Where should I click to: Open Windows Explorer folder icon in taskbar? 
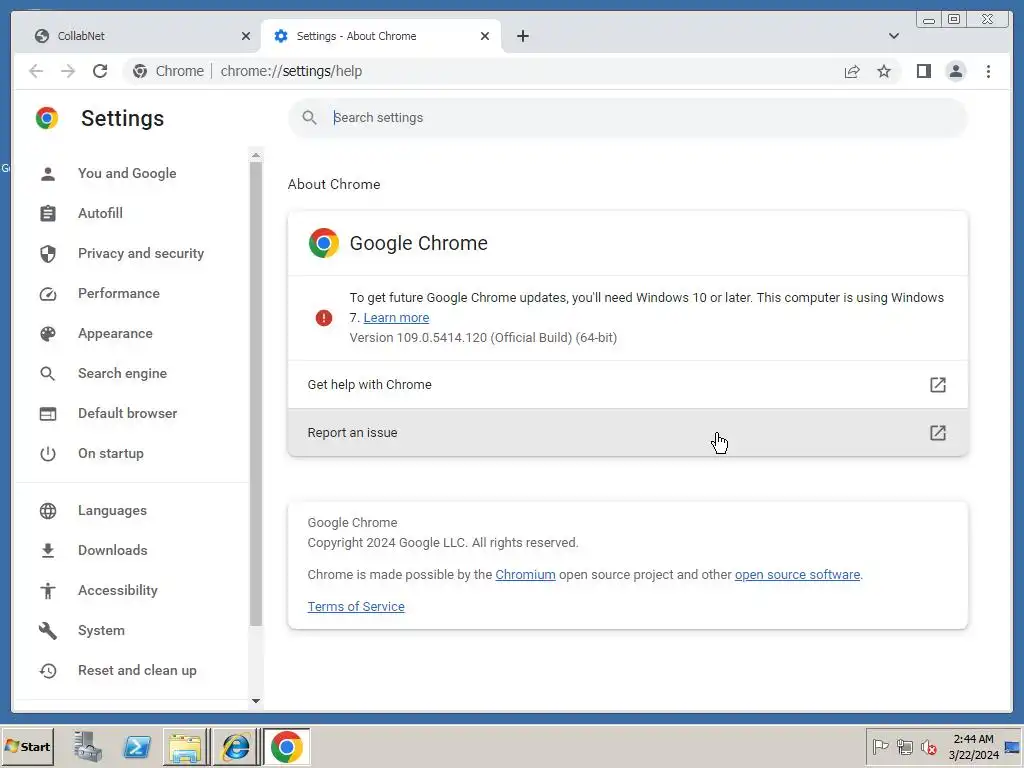pyautogui.click(x=185, y=747)
